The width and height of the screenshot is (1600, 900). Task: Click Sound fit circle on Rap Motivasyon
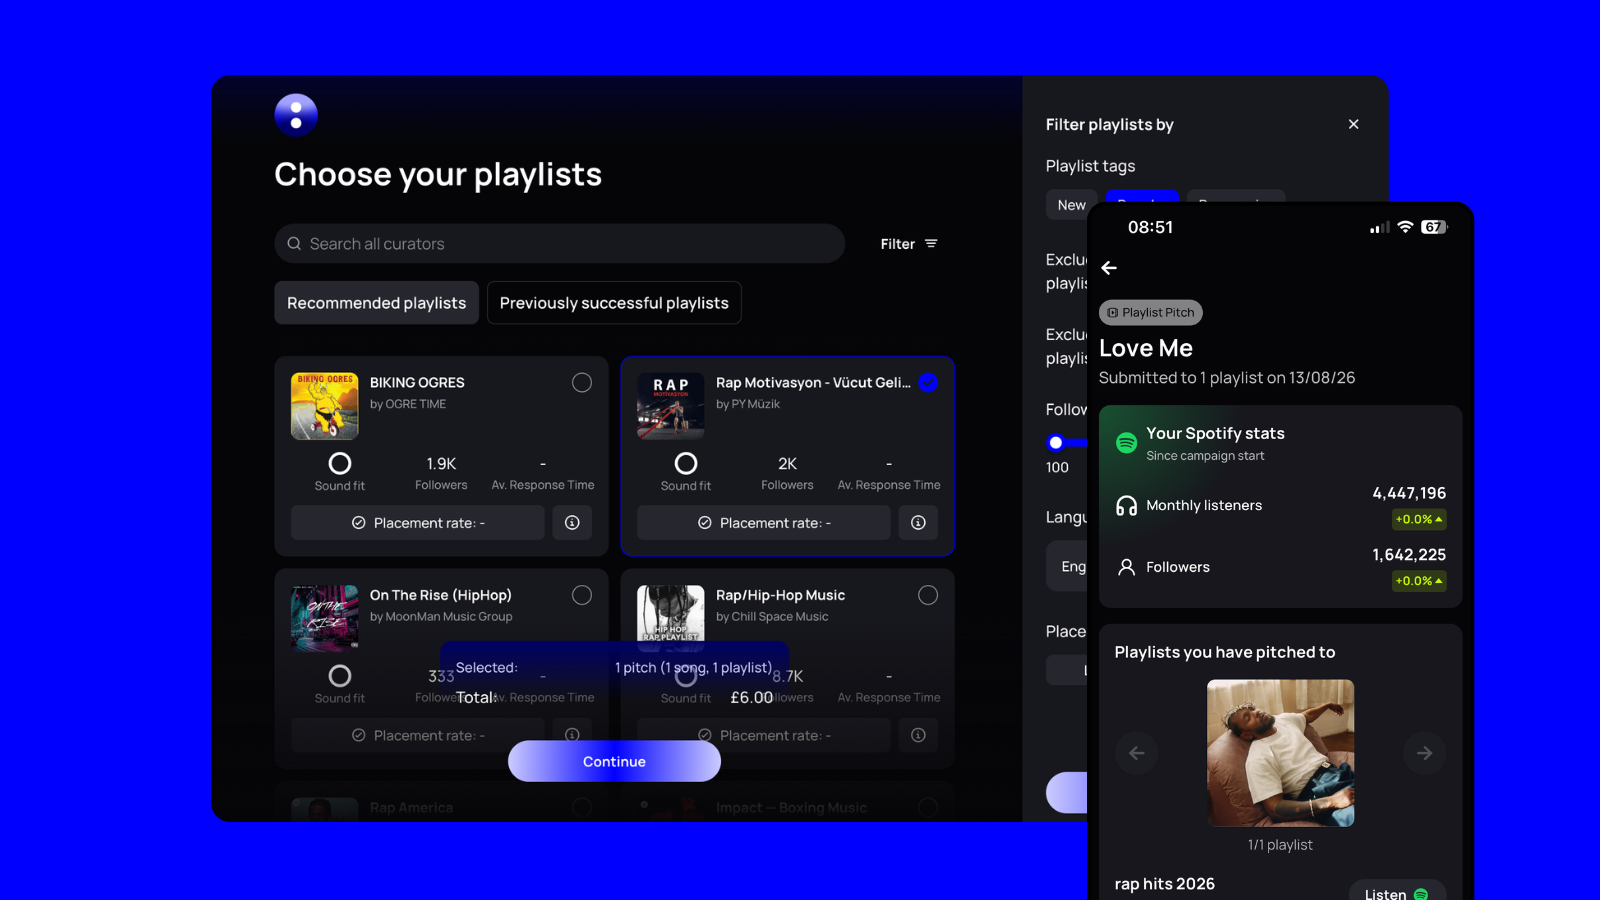click(x=686, y=464)
